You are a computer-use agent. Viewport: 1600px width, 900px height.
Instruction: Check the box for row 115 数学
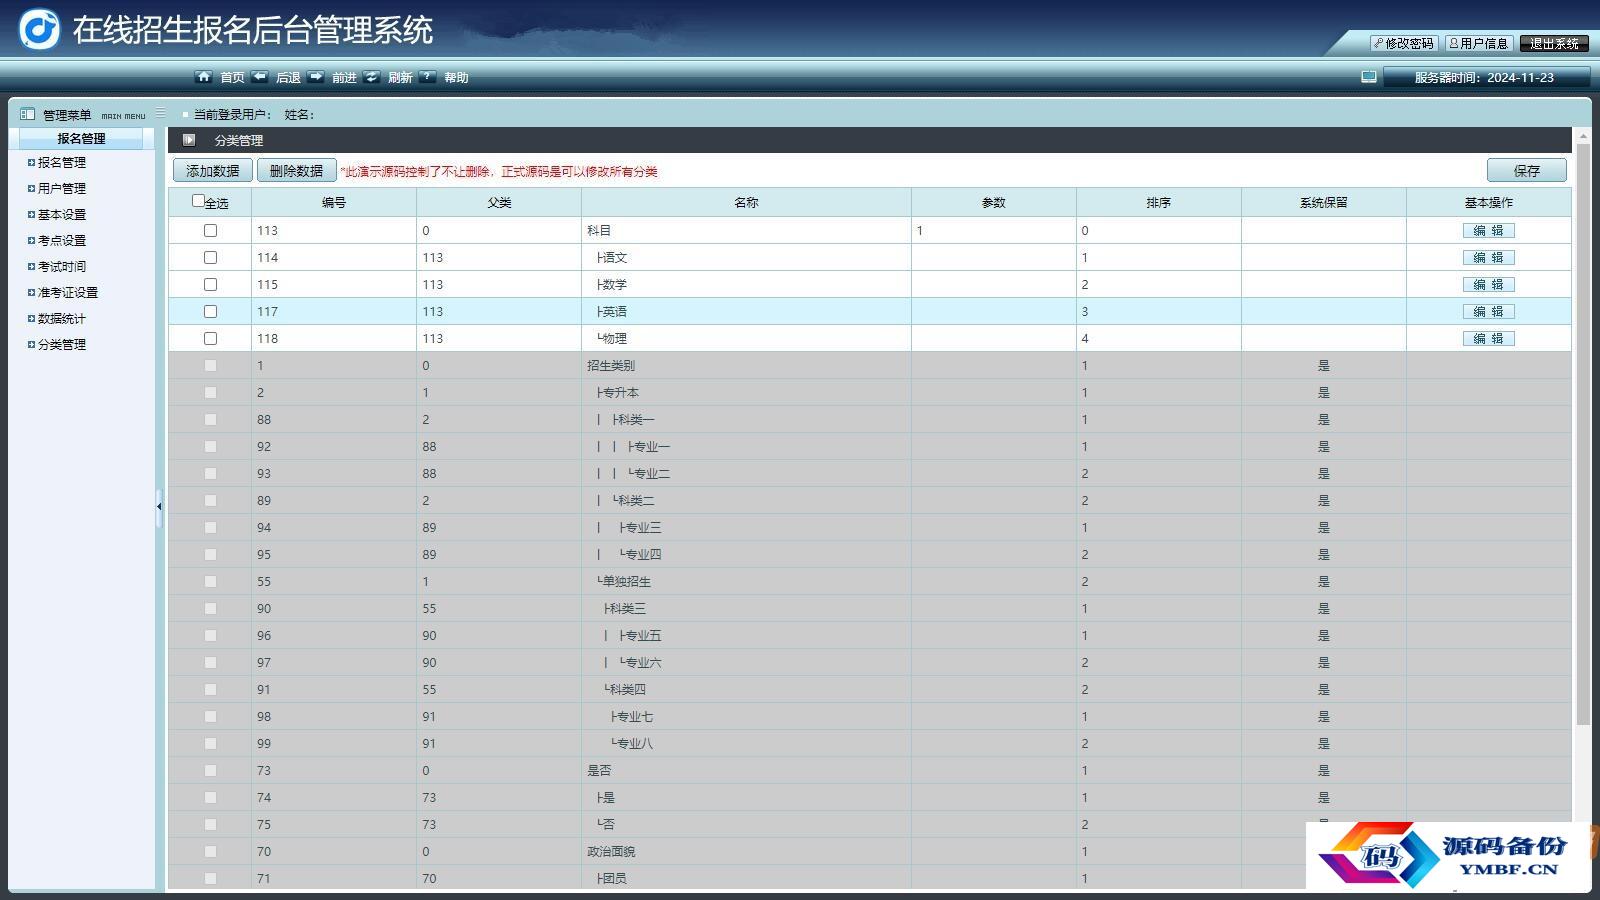(x=210, y=284)
